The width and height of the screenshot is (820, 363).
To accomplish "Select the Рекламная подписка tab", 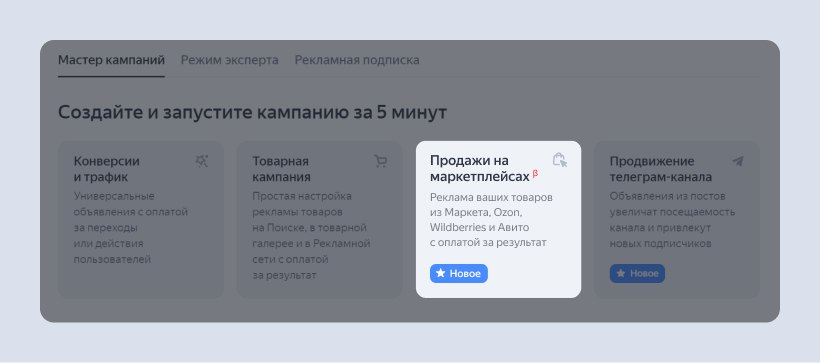I will pyautogui.click(x=357, y=60).
